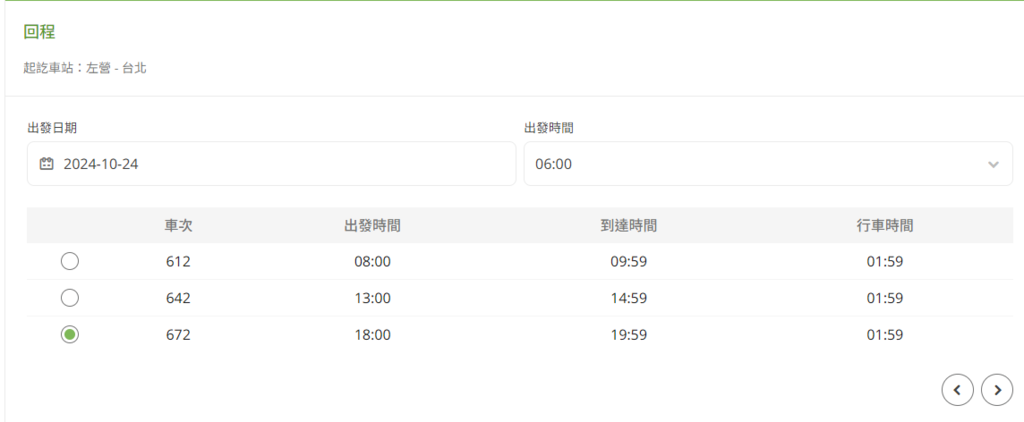The image size is (1024, 422).
Task: Click the selected radio button for train 672
Action: pos(70,334)
